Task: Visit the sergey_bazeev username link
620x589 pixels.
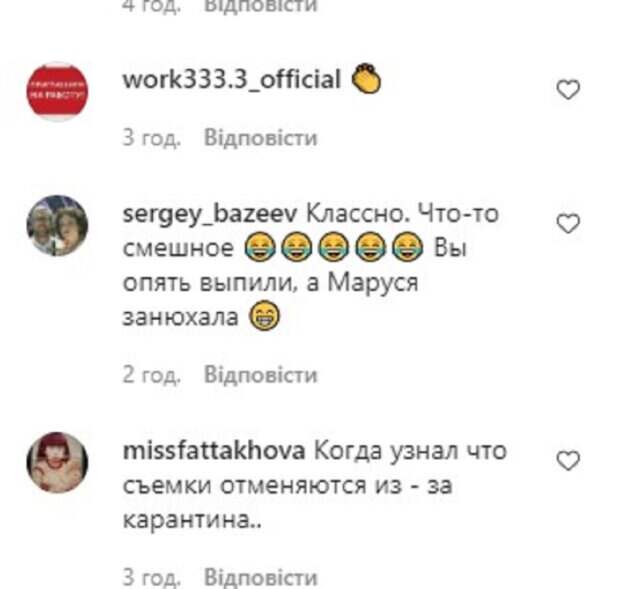Action: coord(210,215)
